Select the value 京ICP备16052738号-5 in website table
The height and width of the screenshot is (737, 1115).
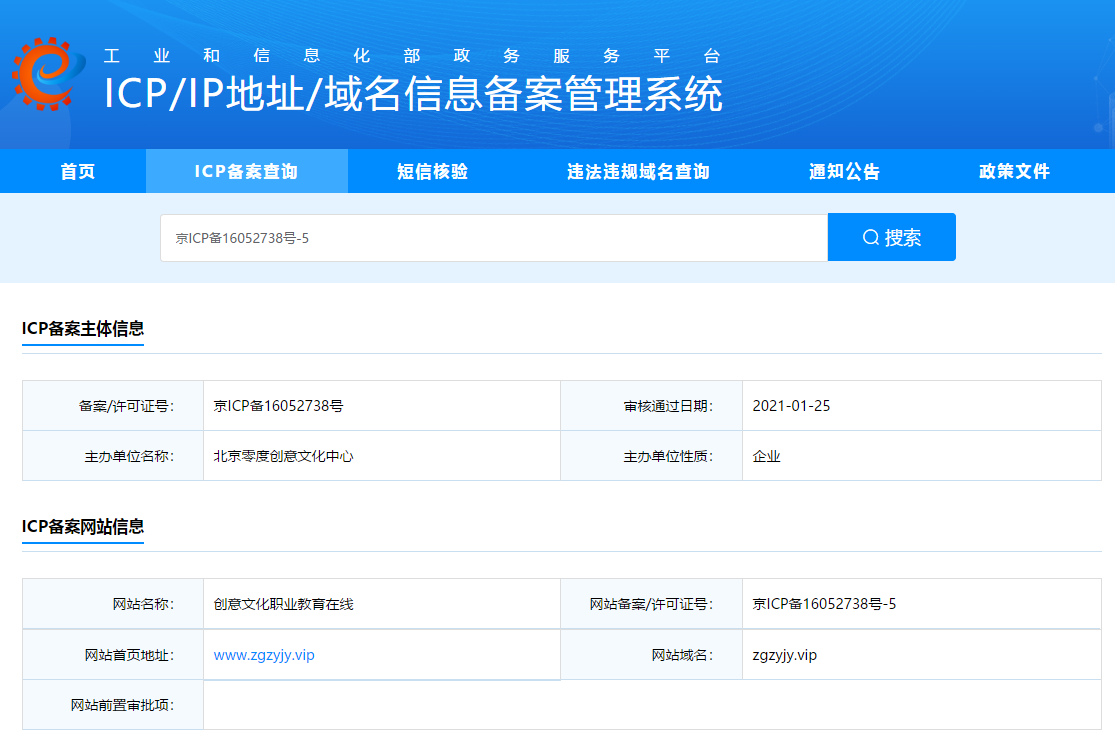(824, 604)
